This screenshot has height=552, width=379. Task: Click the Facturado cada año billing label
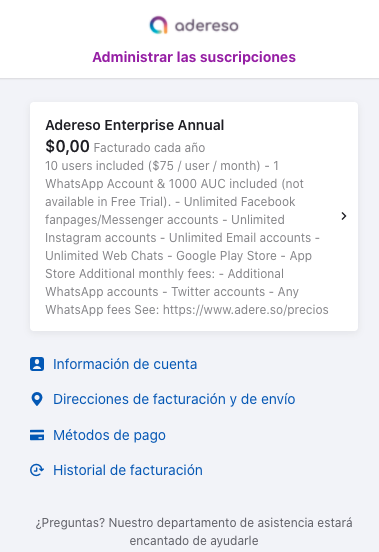point(149,148)
